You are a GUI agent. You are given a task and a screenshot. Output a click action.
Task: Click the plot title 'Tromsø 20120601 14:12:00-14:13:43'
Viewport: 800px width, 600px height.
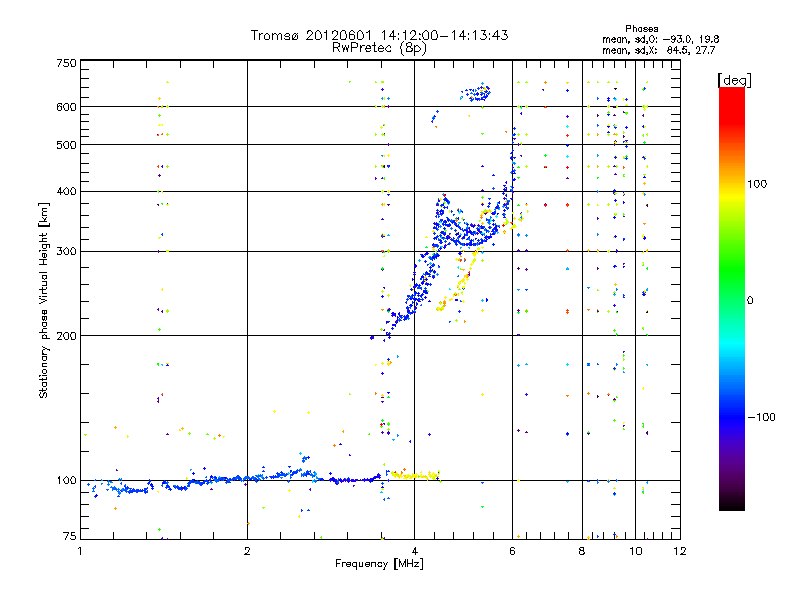point(379,35)
